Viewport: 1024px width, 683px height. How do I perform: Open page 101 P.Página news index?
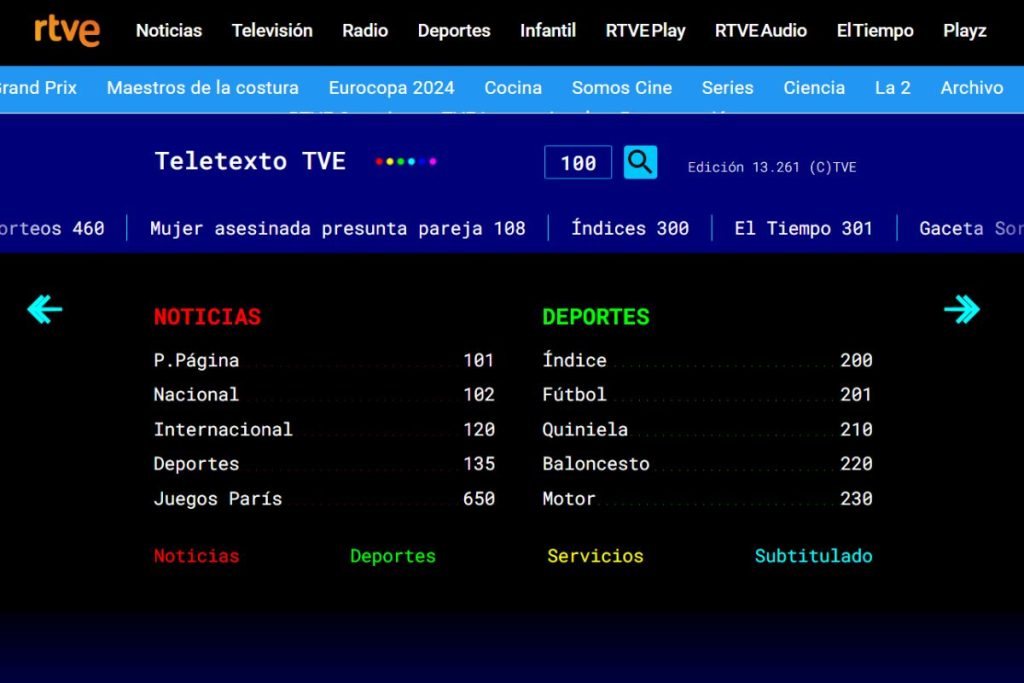tap(320, 360)
